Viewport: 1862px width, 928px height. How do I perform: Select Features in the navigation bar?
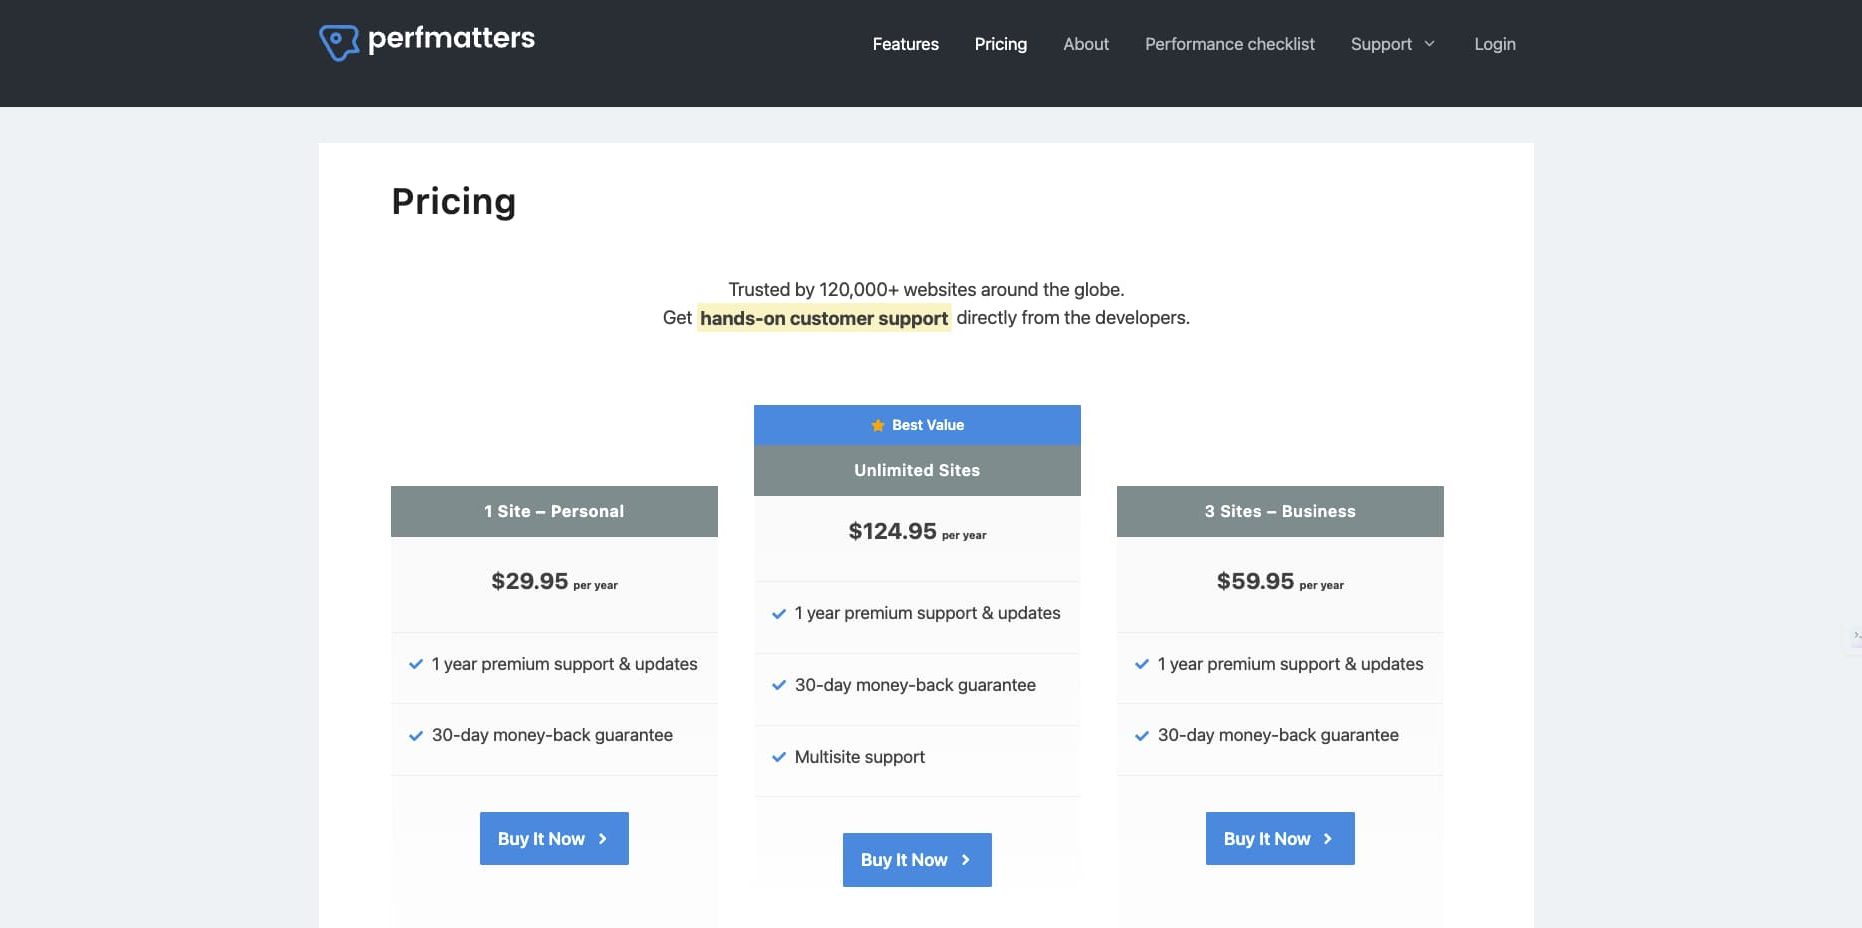[x=905, y=44]
